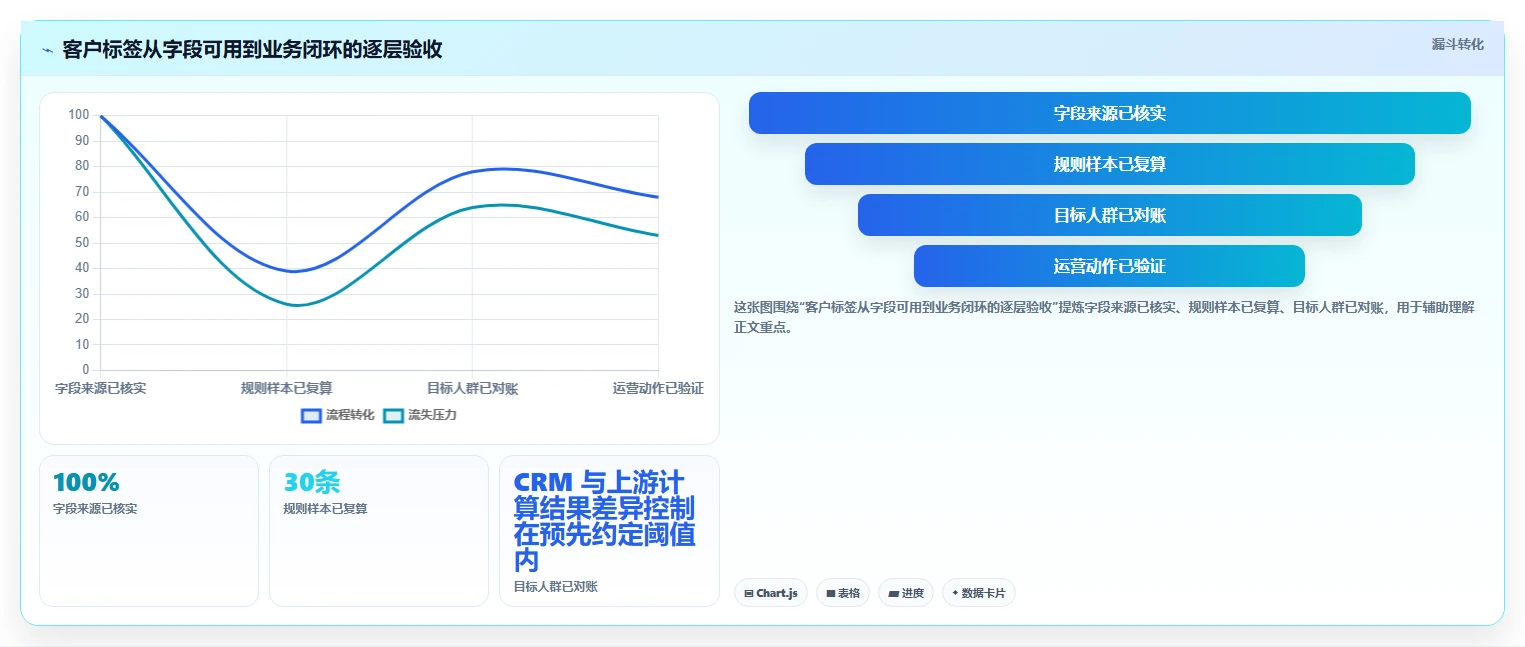Screen dimensions: 1525x647
Task: Click the Chart.js tag label
Action: [777, 594]
